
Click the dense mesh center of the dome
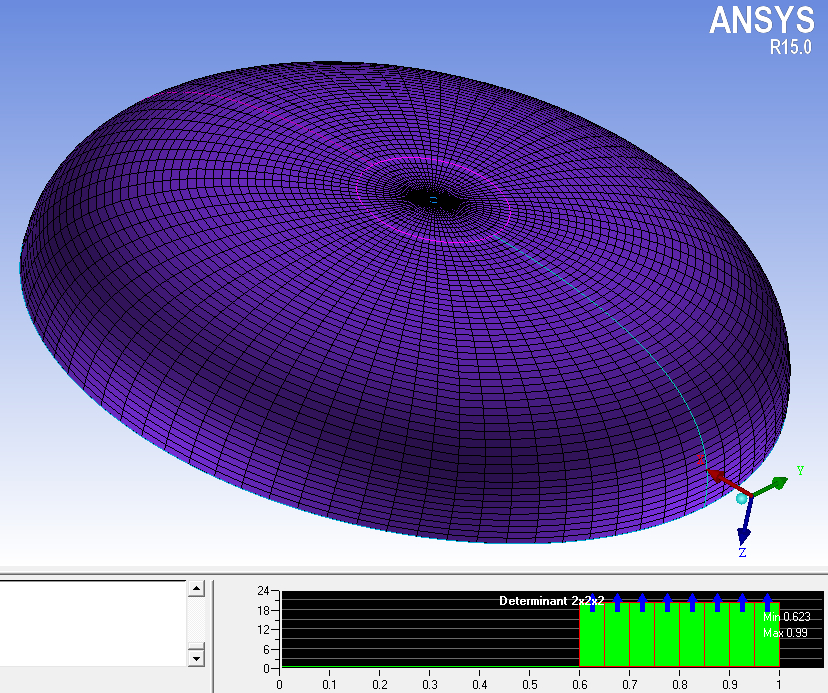(433, 200)
